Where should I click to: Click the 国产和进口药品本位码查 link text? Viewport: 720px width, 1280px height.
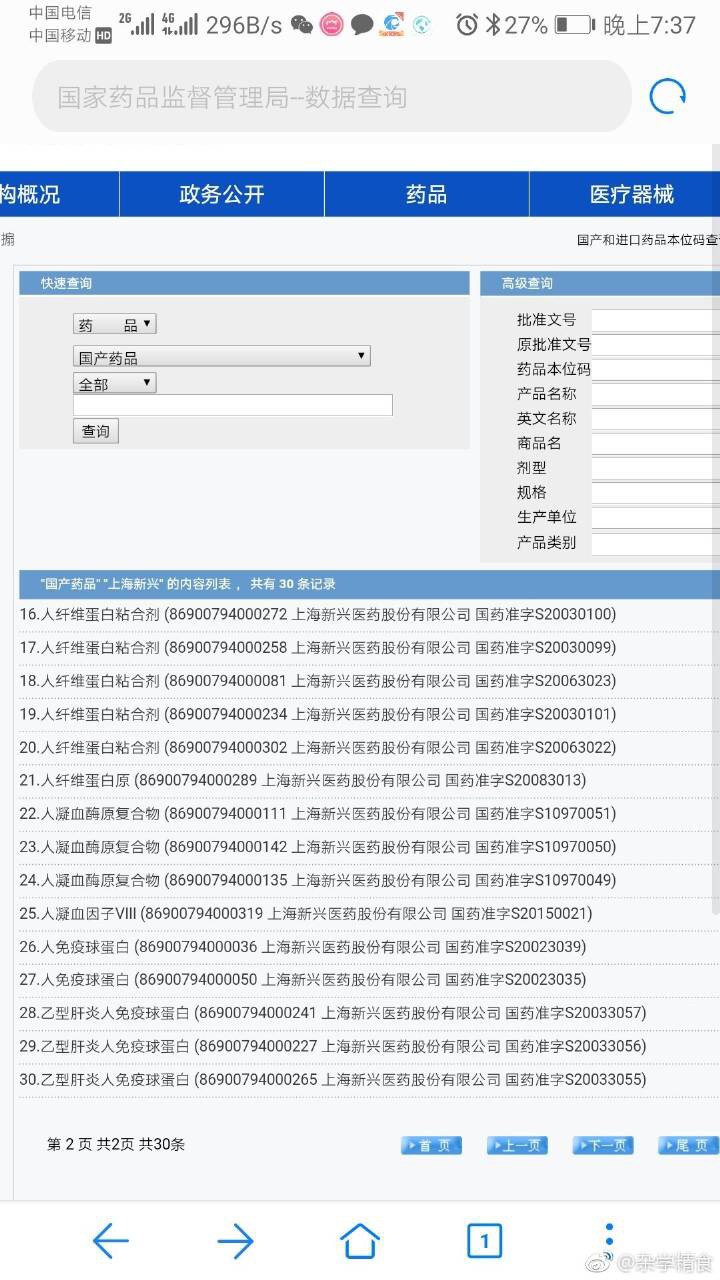click(x=648, y=240)
